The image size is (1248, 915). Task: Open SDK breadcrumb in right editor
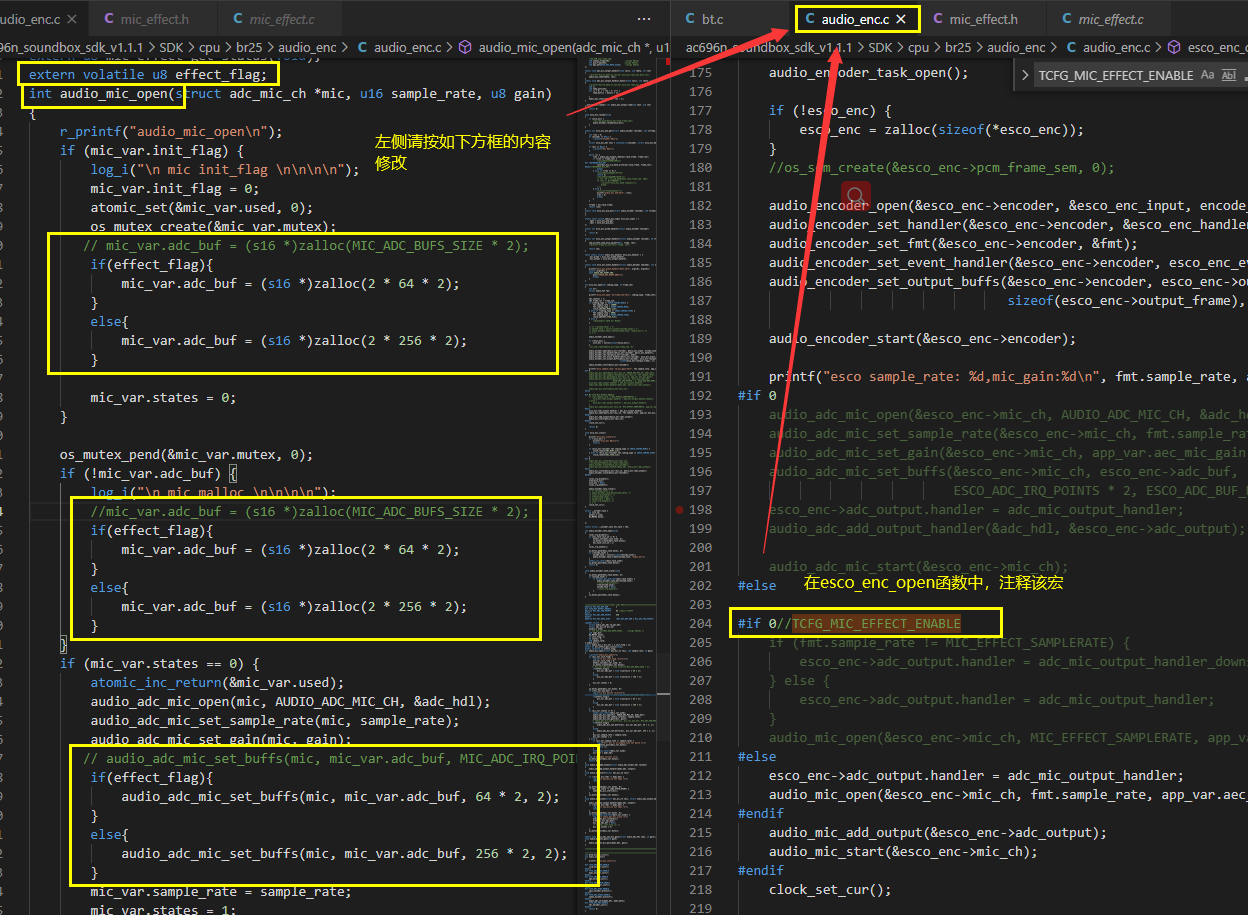coord(880,47)
